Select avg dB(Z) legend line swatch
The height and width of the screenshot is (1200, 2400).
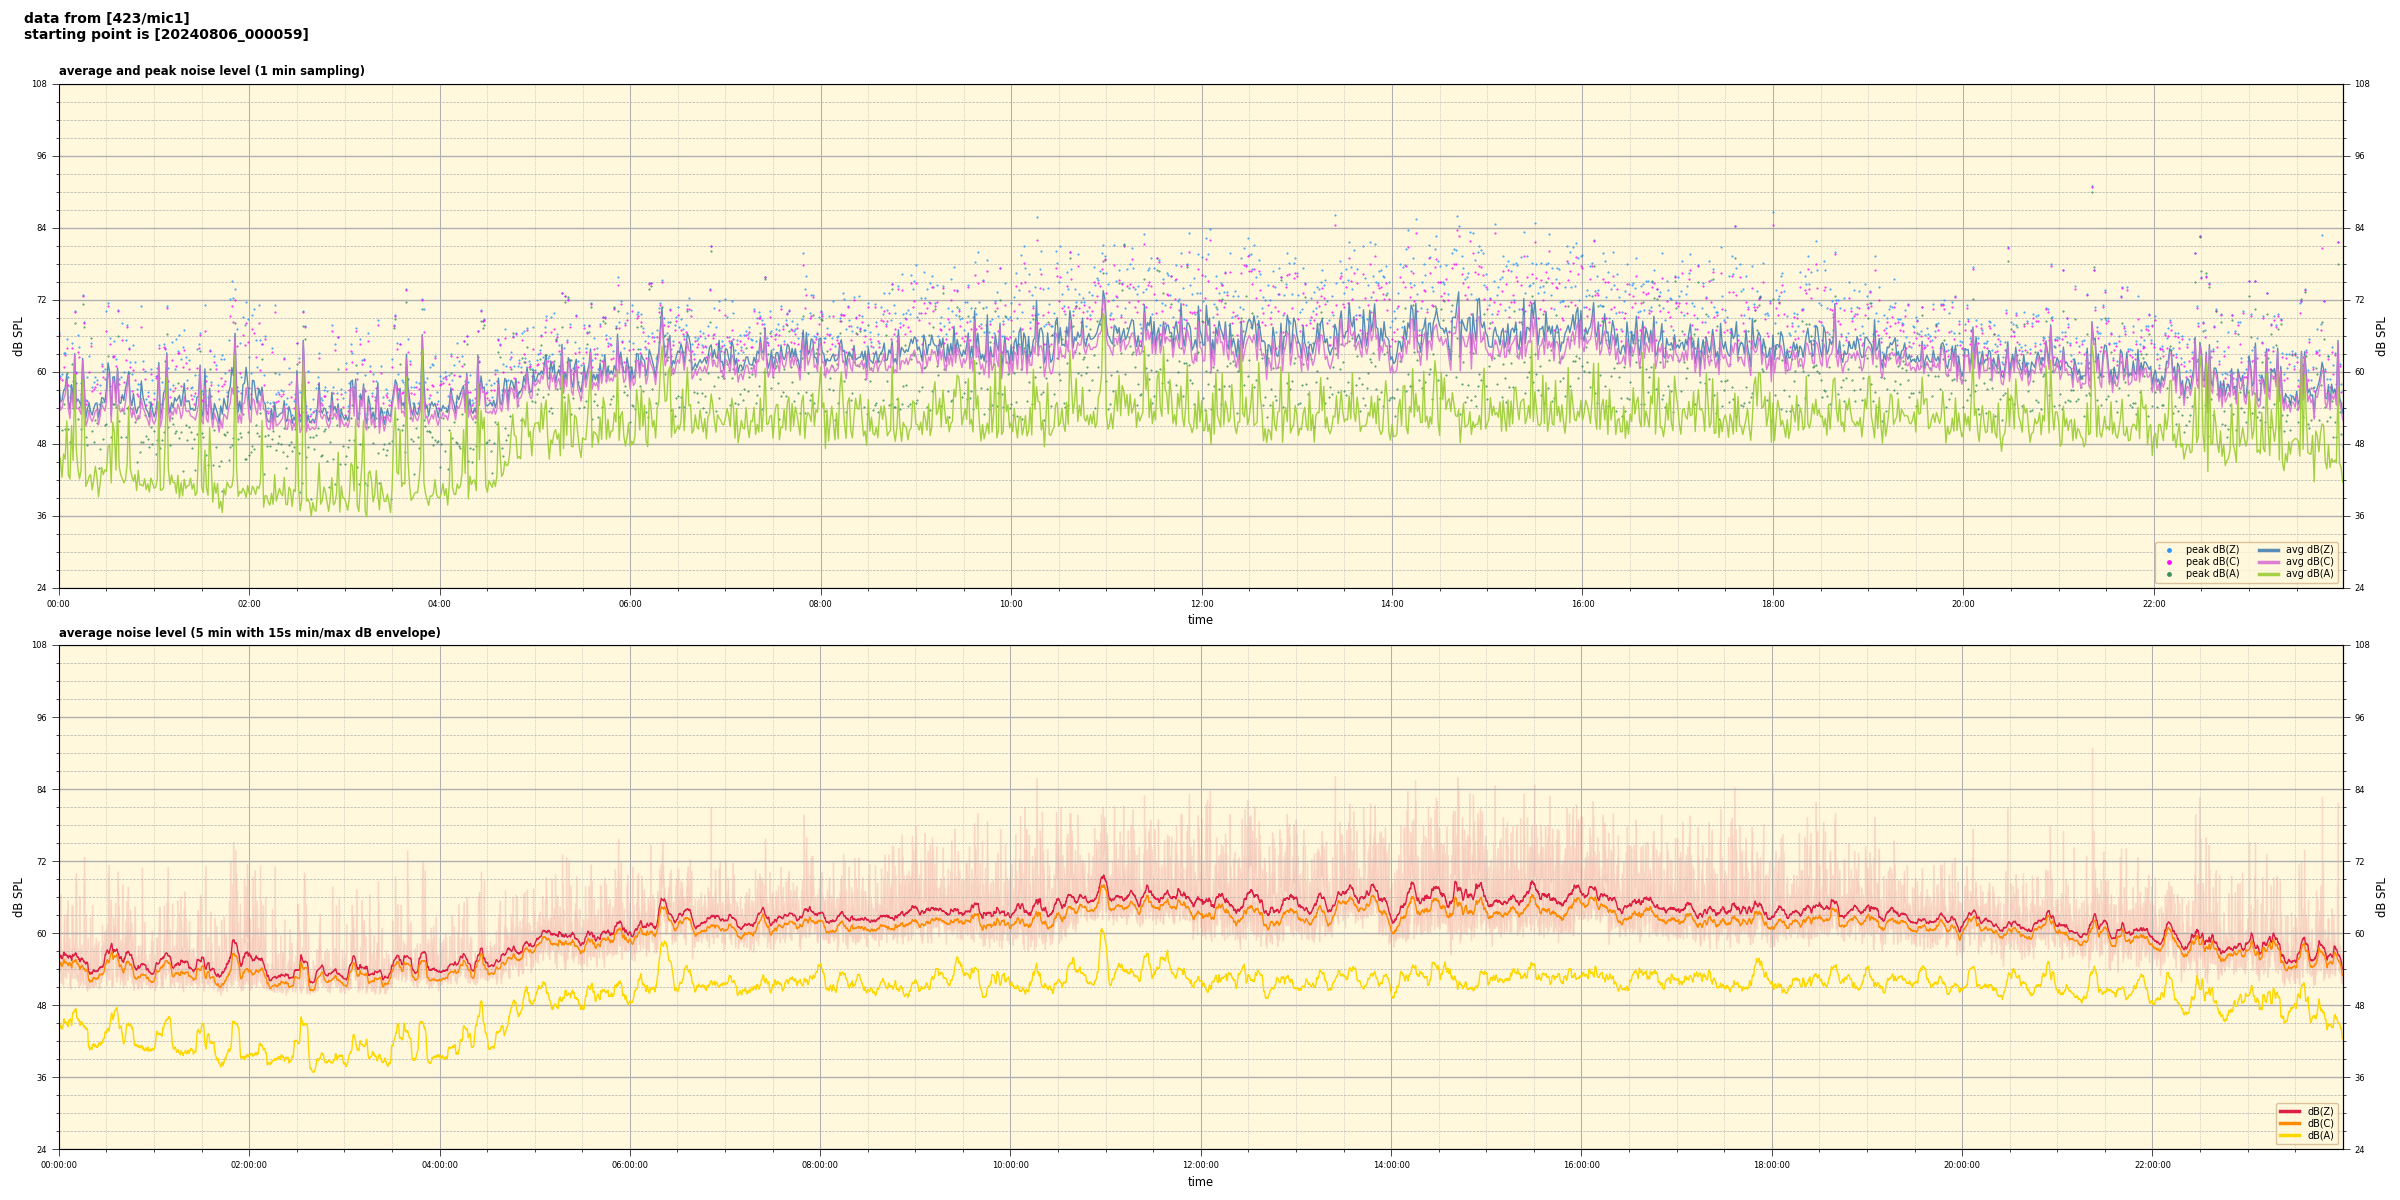2268,550
